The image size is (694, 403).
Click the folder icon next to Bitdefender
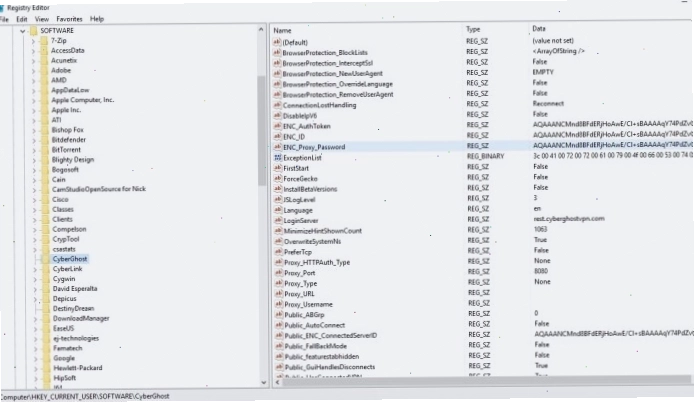tap(45, 140)
